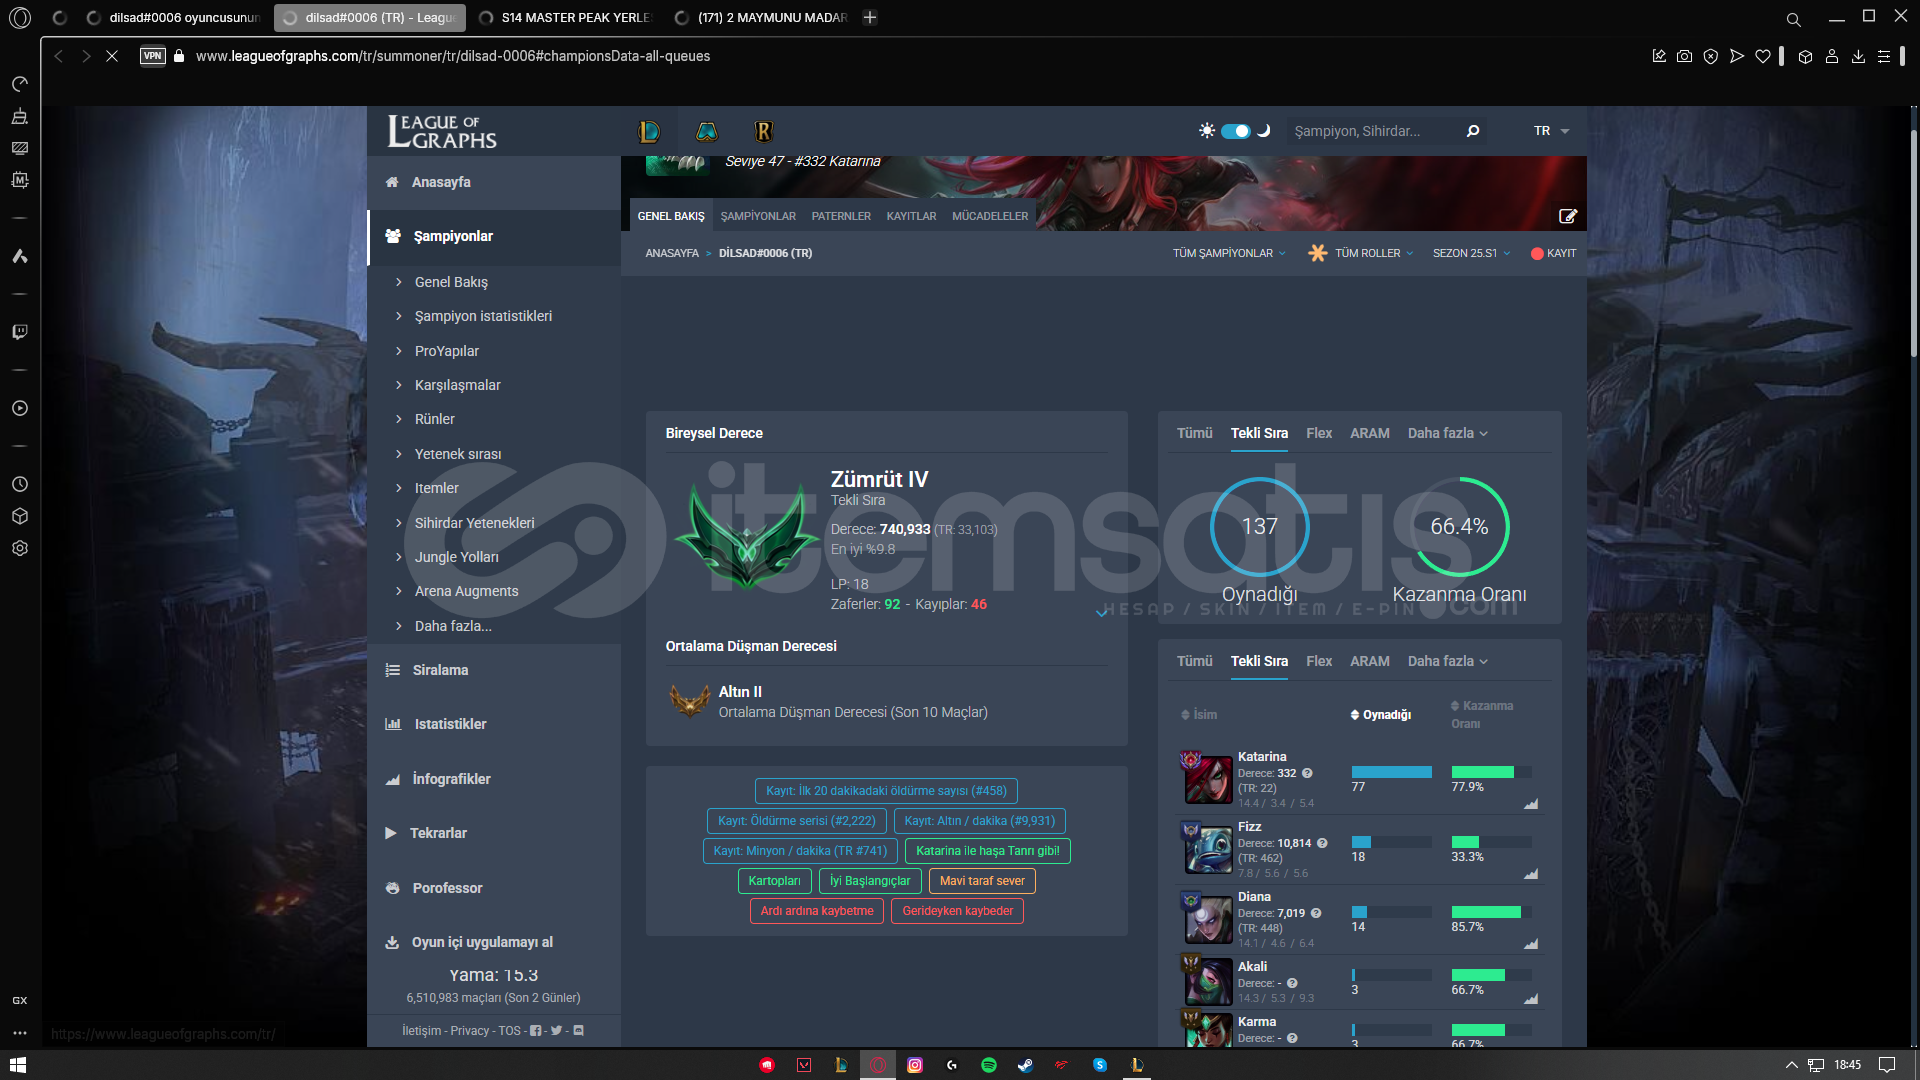
Task: Open the Windows Start menu
Action: point(18,1065)
